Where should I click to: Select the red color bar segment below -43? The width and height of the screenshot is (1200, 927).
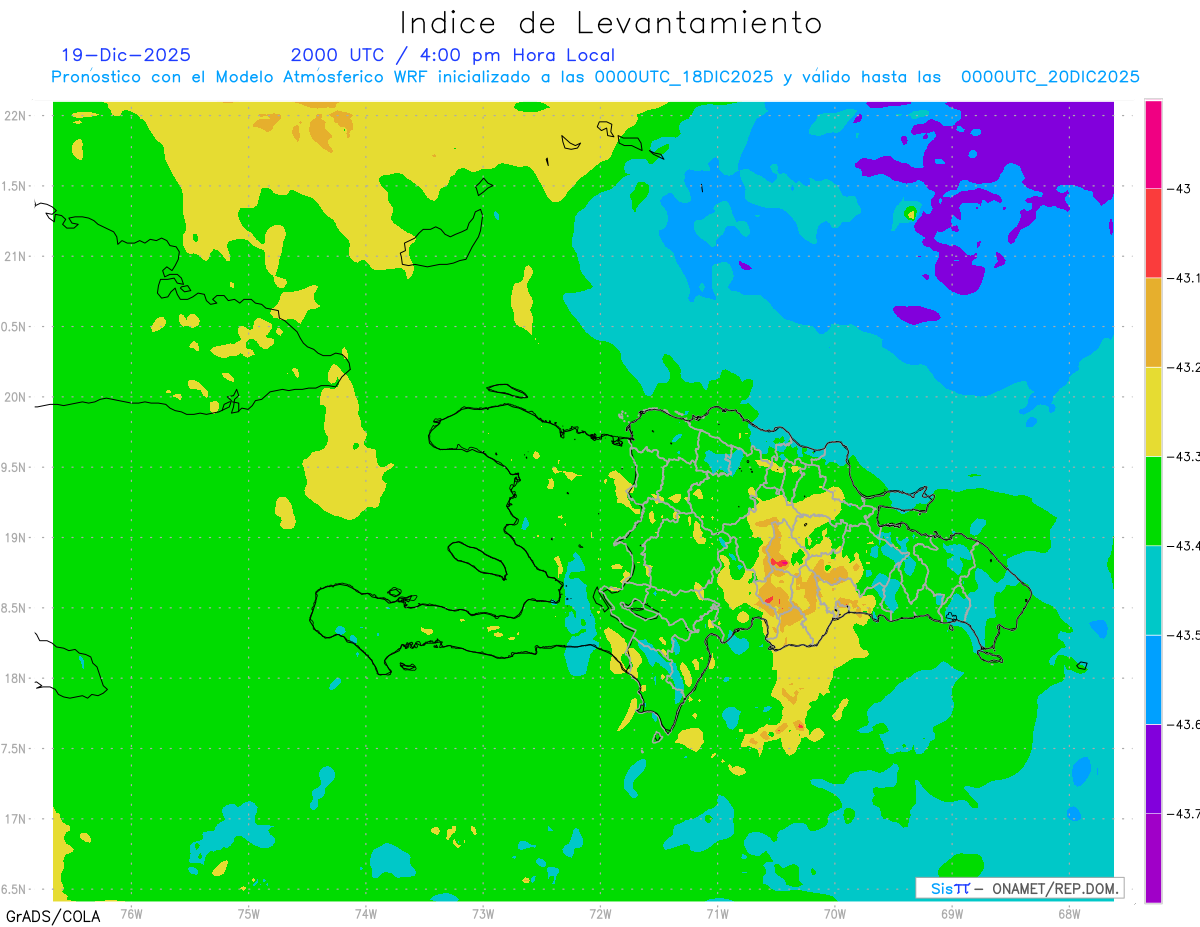[x=1153, y=233]
